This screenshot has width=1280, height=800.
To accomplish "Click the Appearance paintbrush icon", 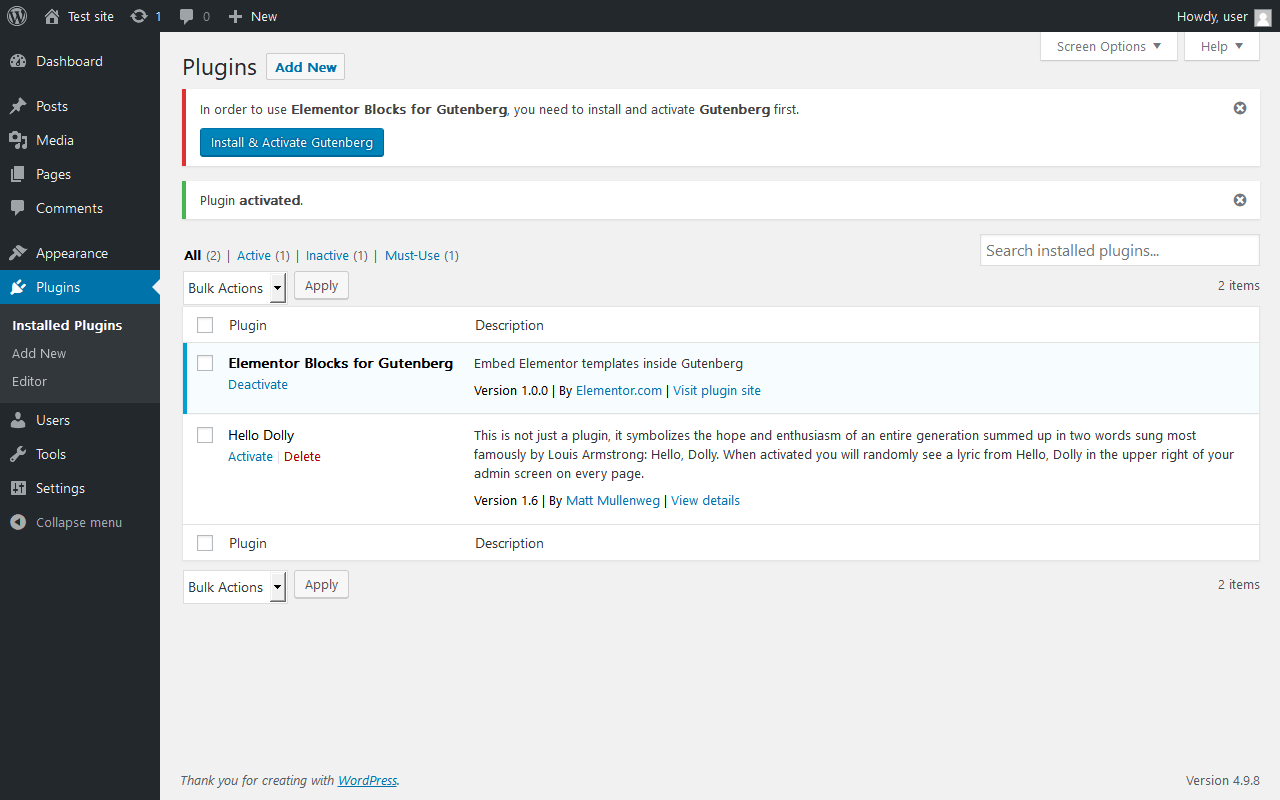I will point(18,253).
